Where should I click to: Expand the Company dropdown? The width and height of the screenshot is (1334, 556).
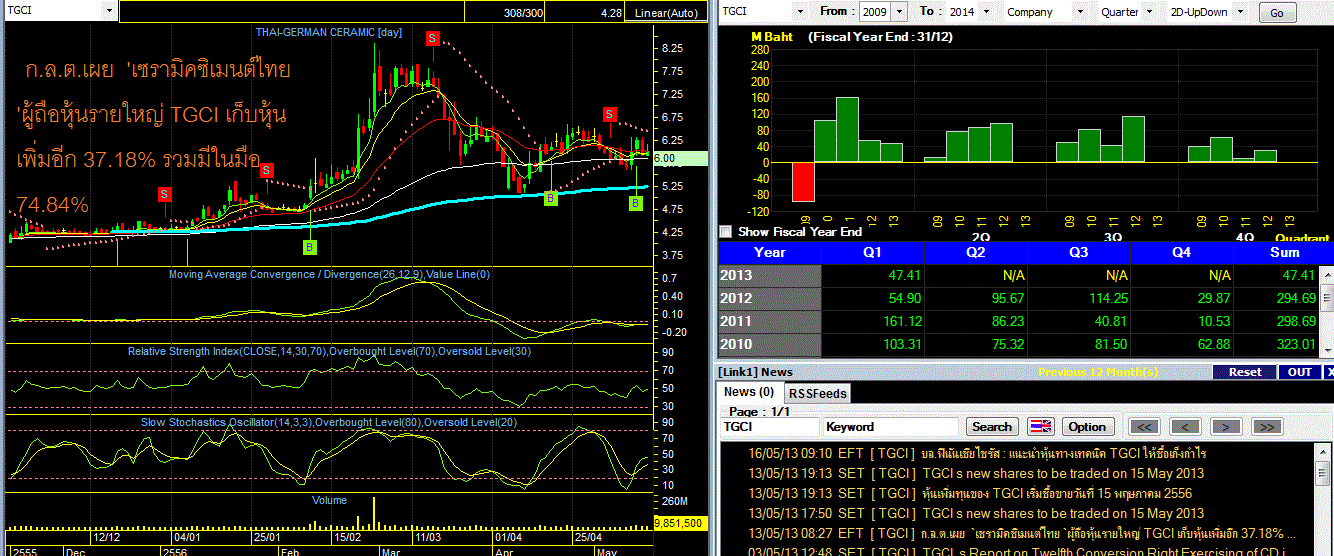(1078, 12)
